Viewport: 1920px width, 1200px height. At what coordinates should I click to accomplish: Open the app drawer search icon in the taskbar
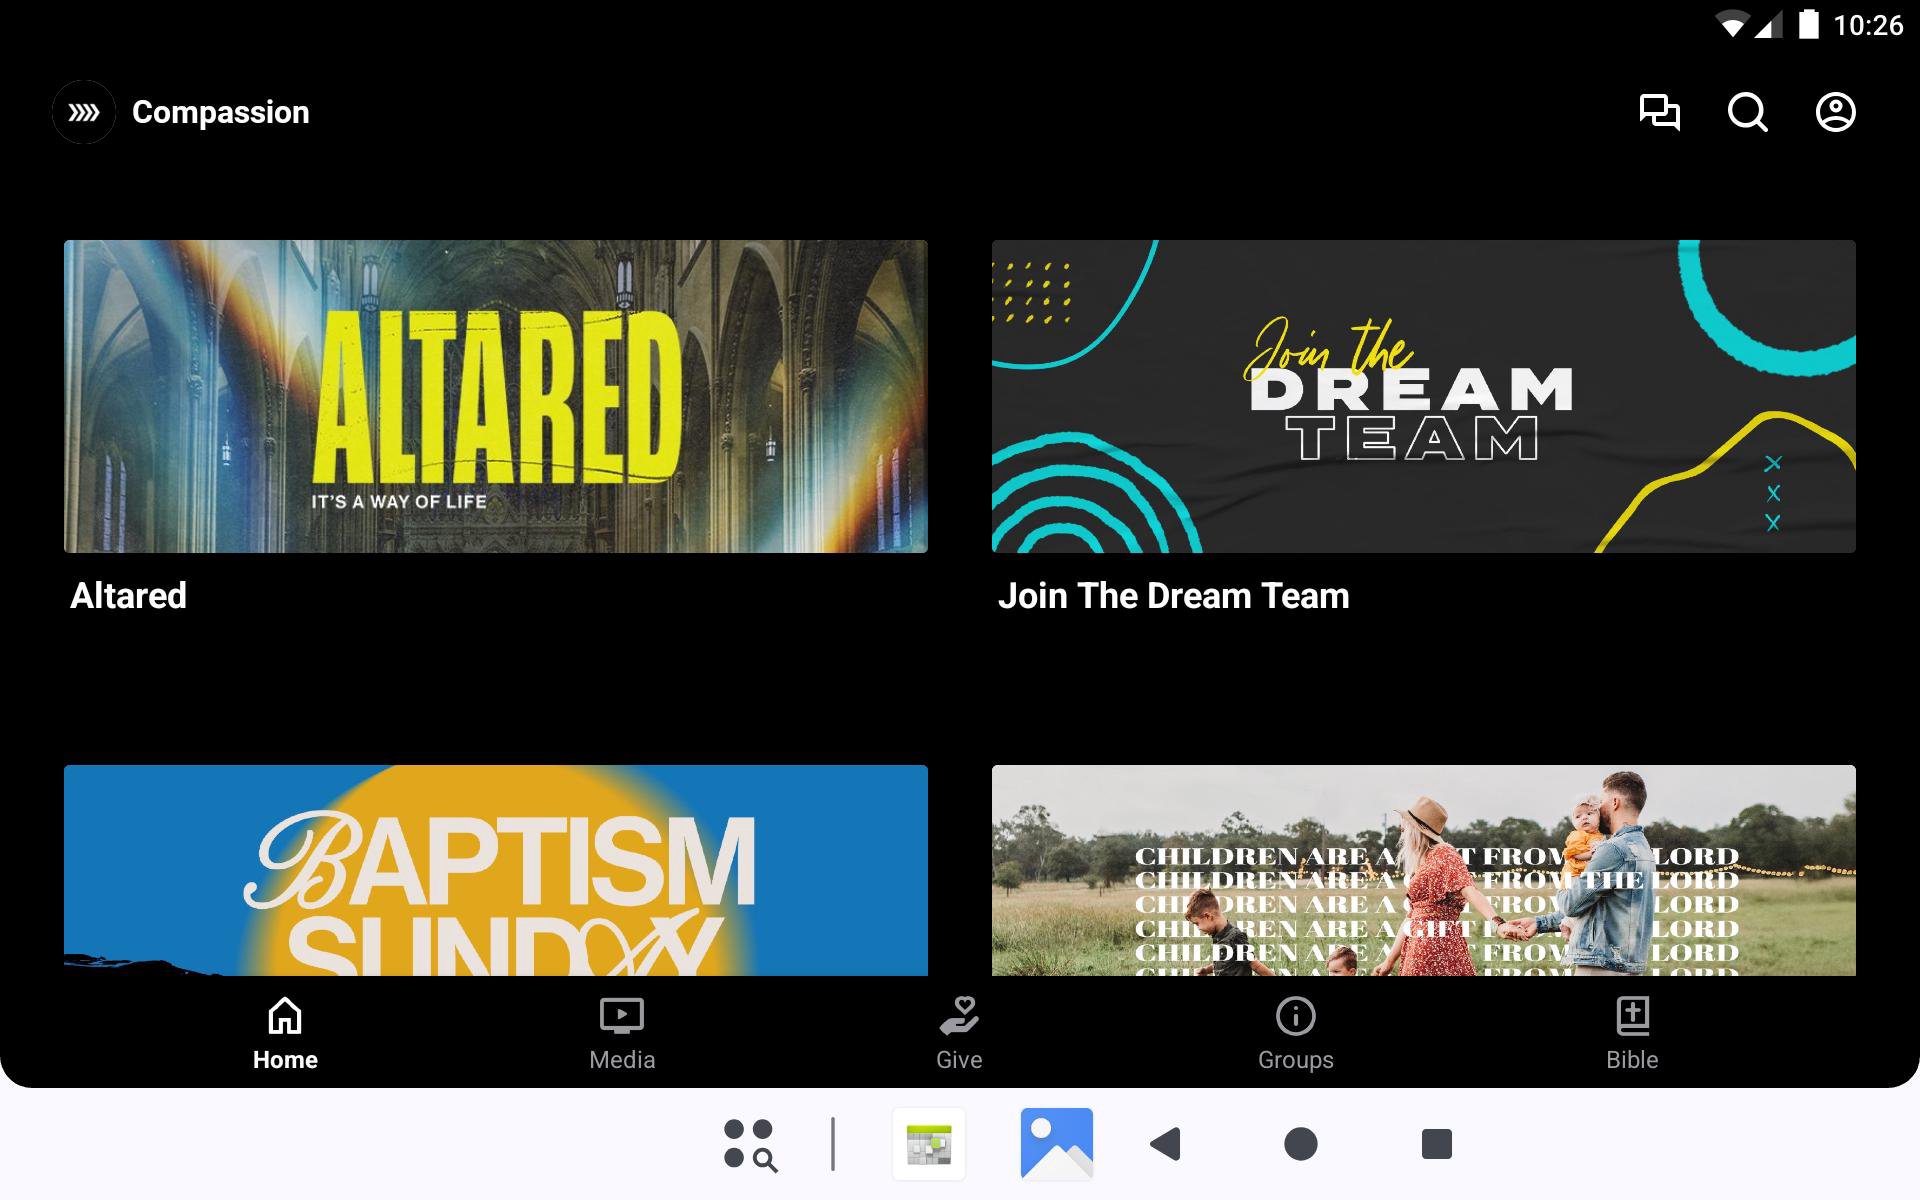point(750,1144)
